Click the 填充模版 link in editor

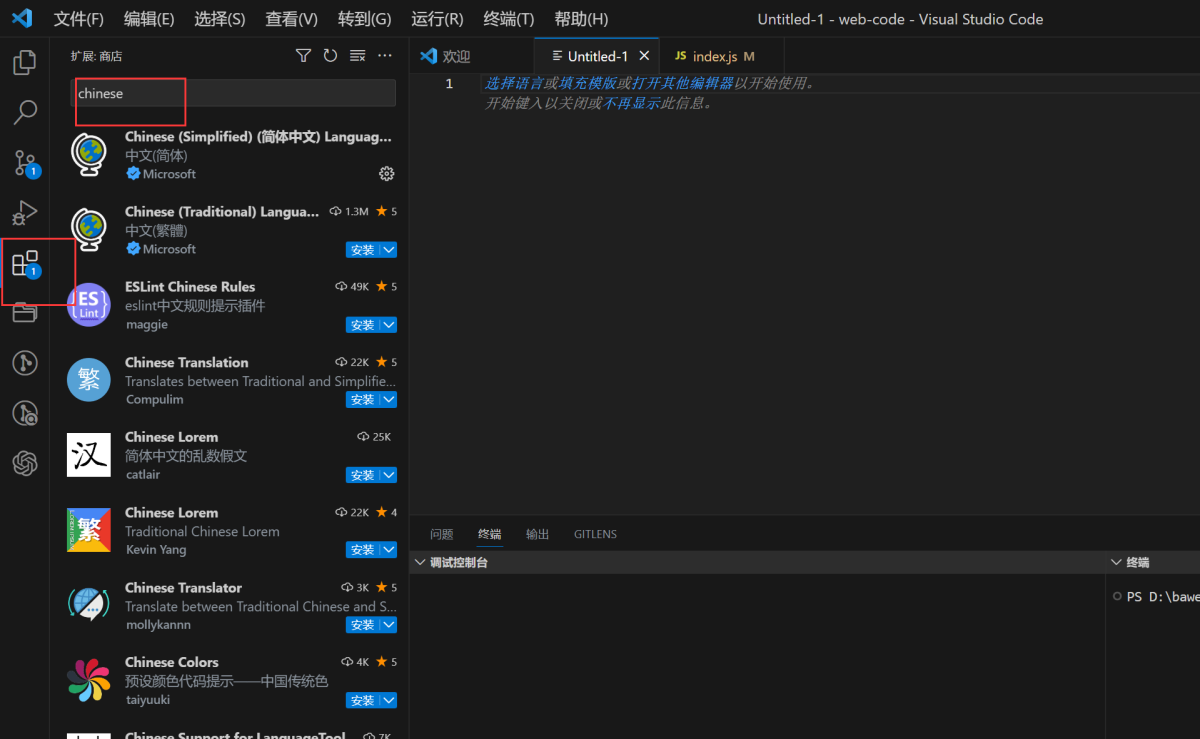coord(588,83)
